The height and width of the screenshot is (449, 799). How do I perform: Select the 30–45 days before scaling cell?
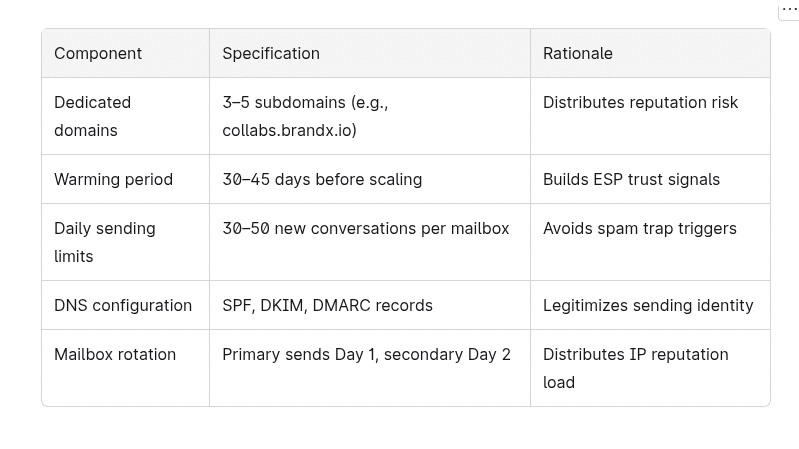[x=322, y=180]
